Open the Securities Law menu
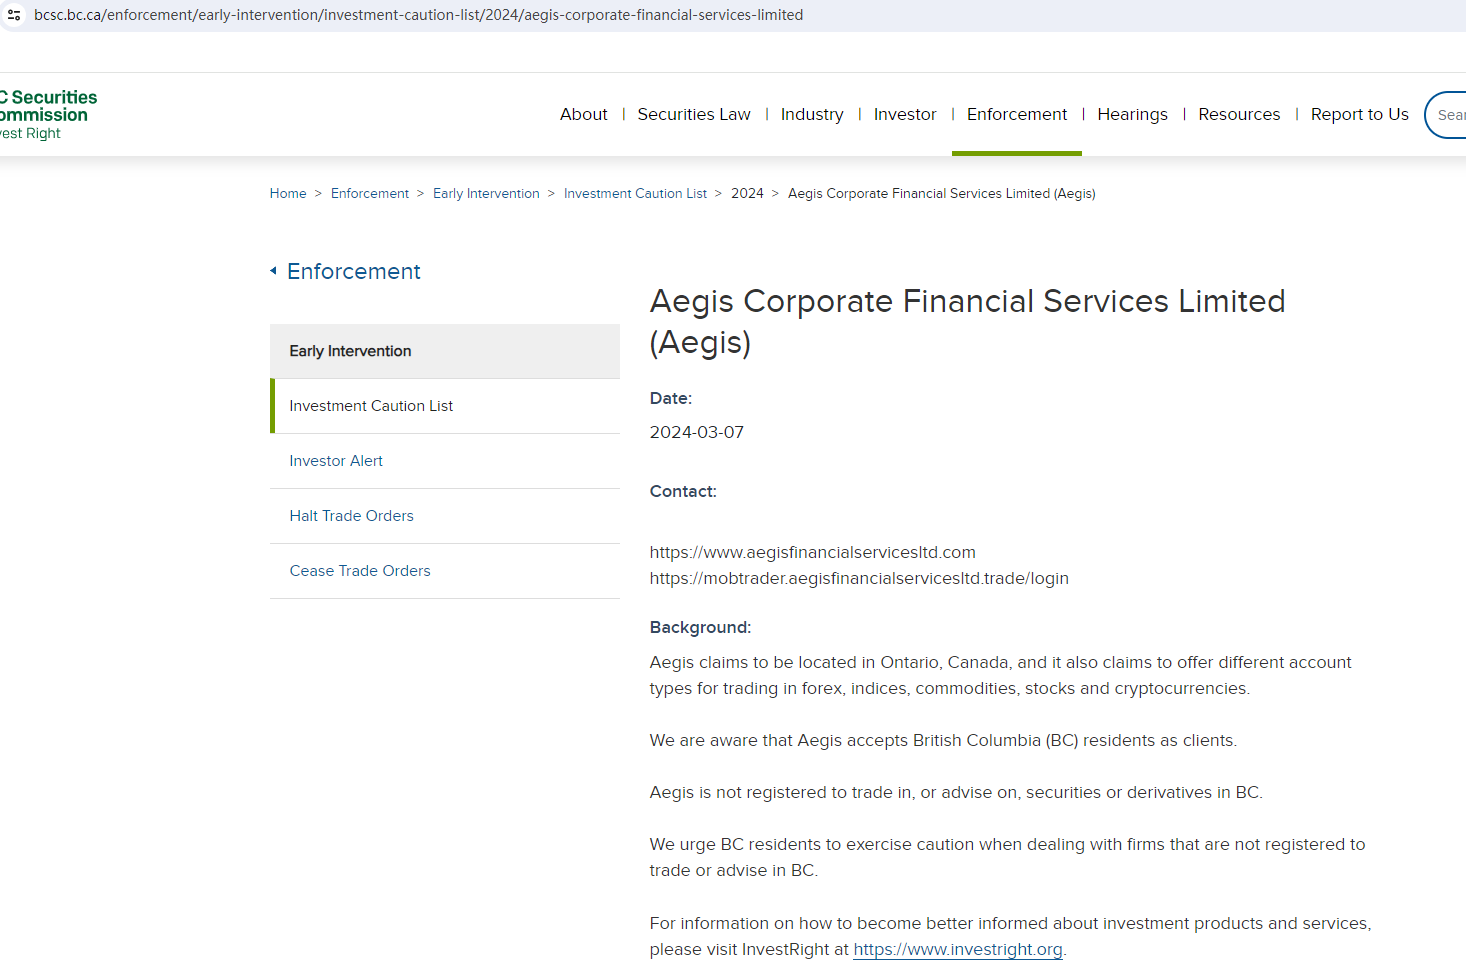Screen dimensions: 1466x979 pyautogui.click(x=693, y=114)
